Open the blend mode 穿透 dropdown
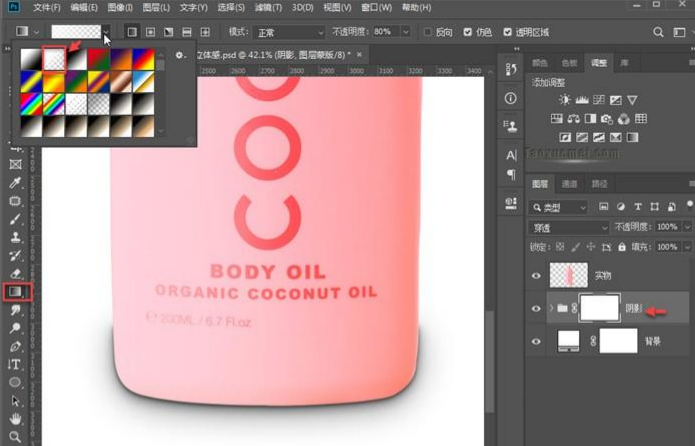This screenshot has height=446, width=695. [569, 227]
